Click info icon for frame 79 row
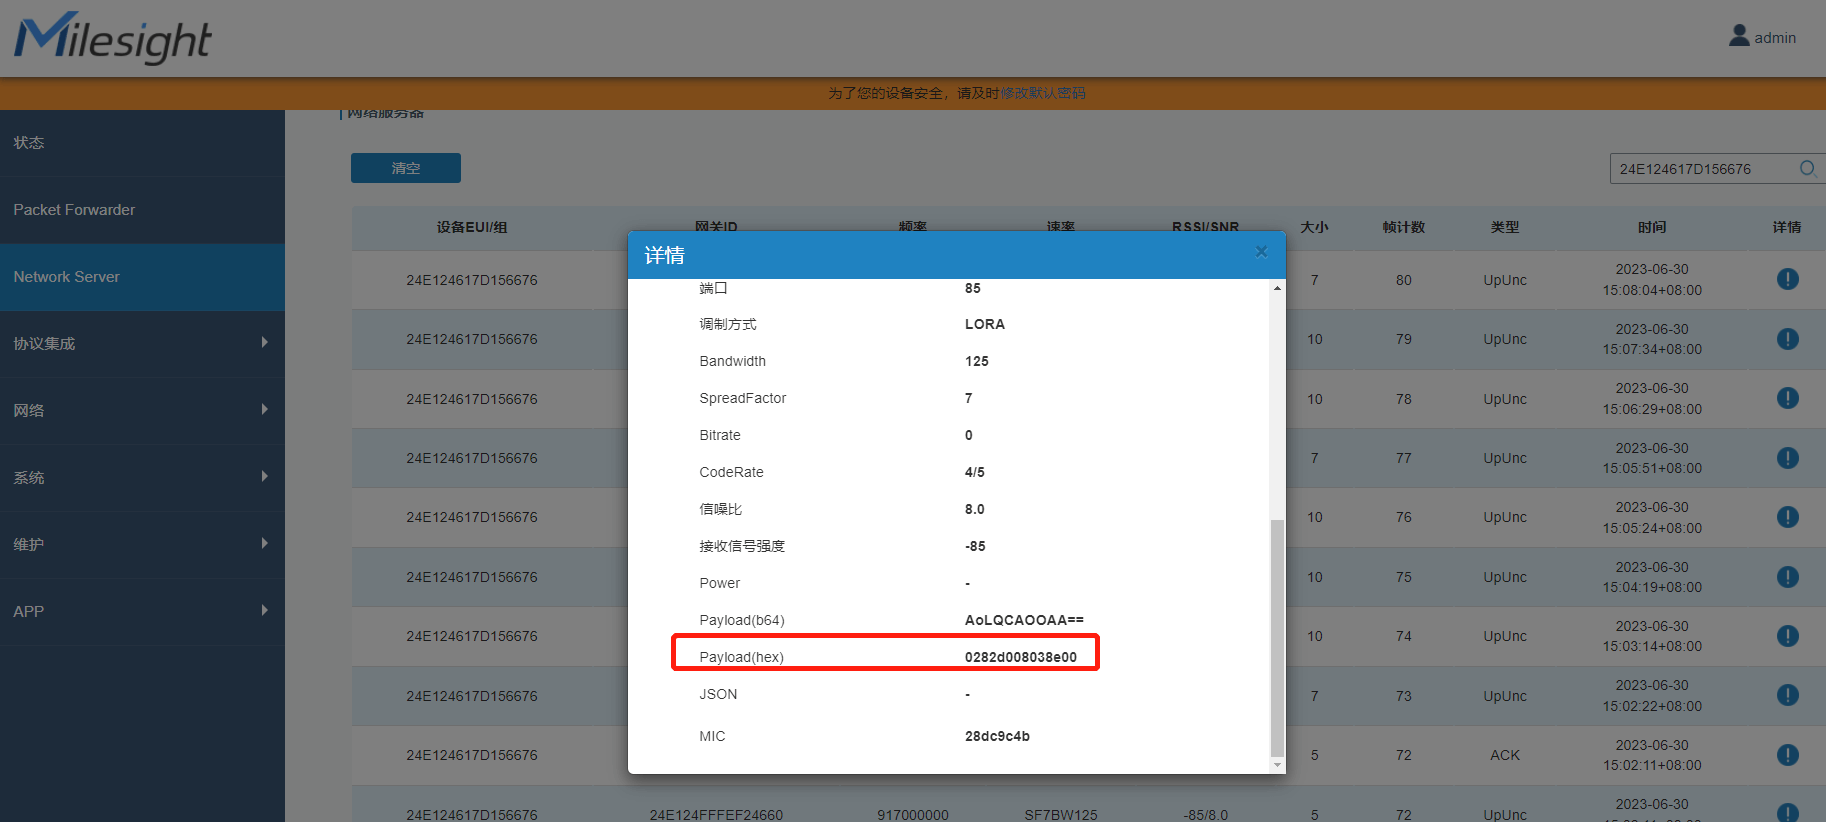 pos(1787,339)
